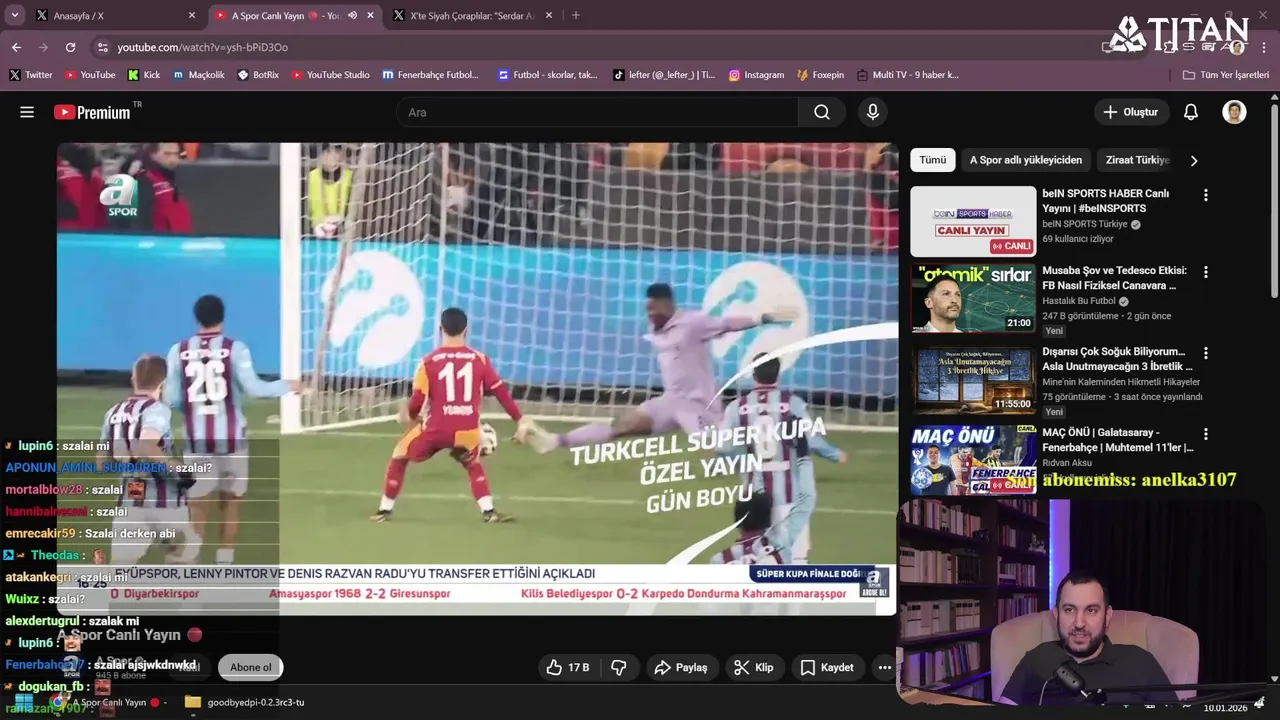
Task: Open options for MAÇ ÖNÜ video
Action: 1205,434
